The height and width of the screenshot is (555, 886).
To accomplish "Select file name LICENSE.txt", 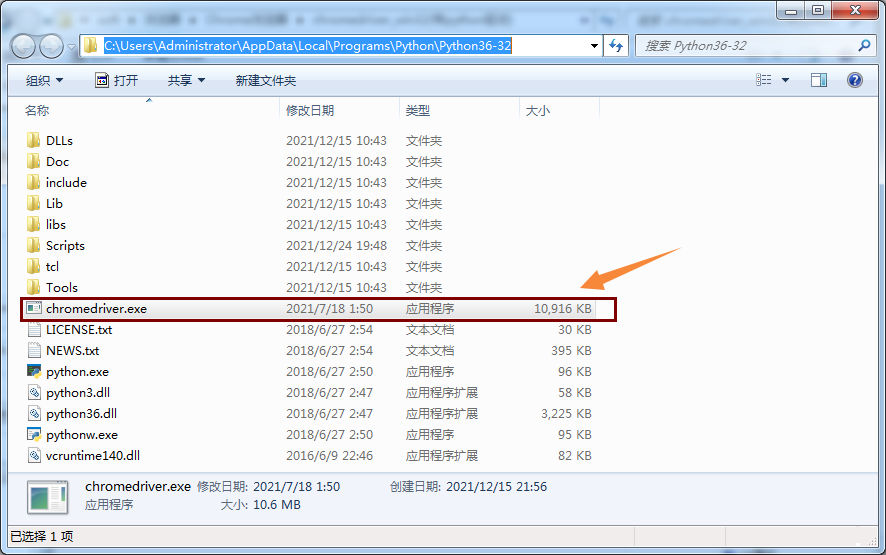I will click(79, 329).
